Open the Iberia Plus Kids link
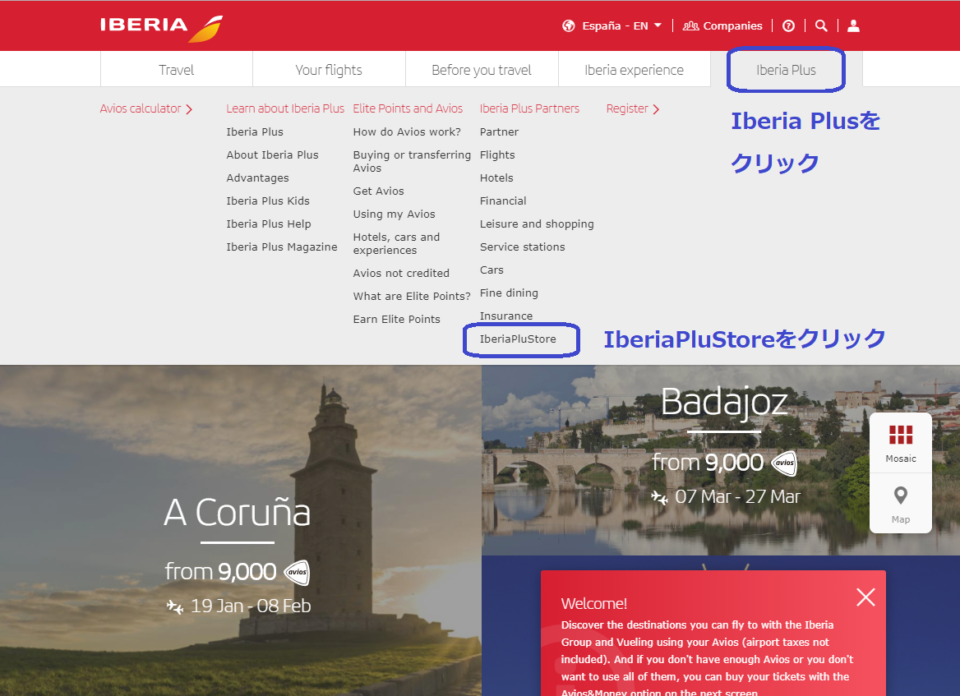Viewport: 960px width, 696px height. [x=268, y=201]
